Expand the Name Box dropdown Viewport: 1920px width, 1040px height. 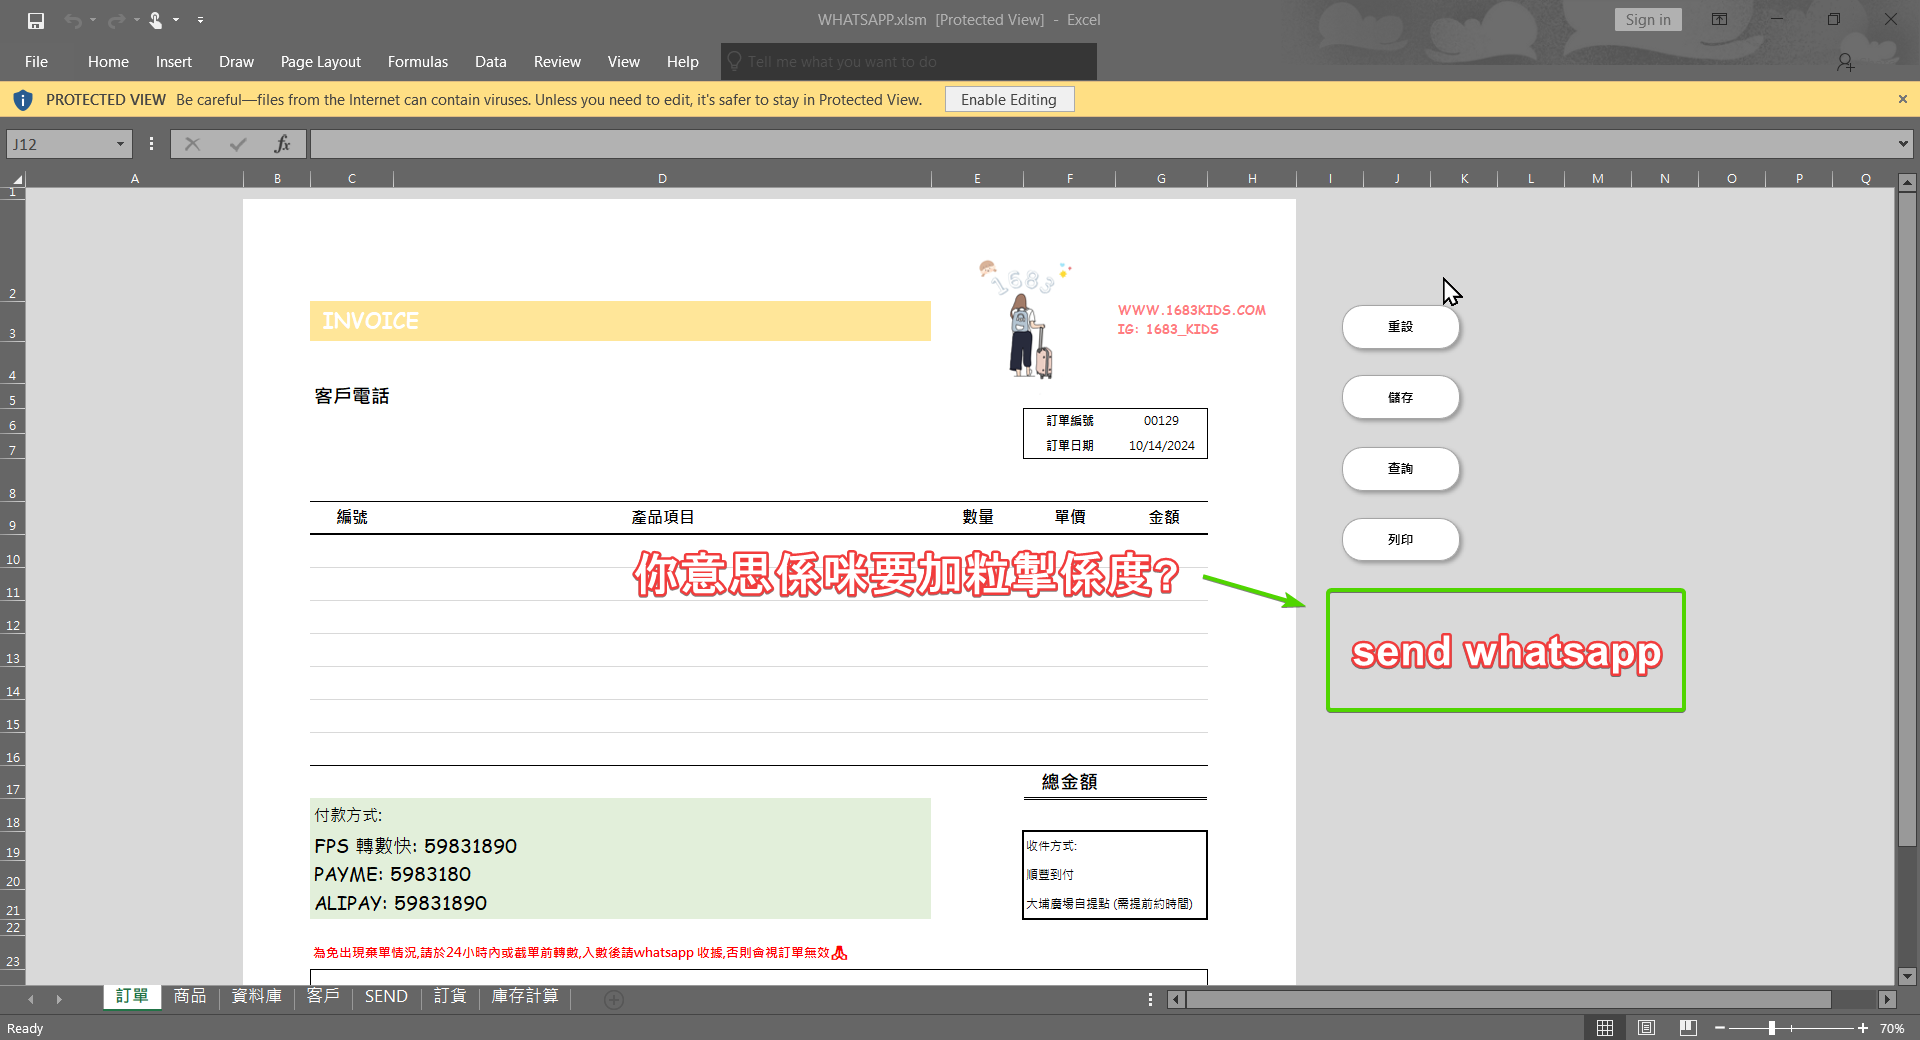pyautogui.click(x=120, y=144)
